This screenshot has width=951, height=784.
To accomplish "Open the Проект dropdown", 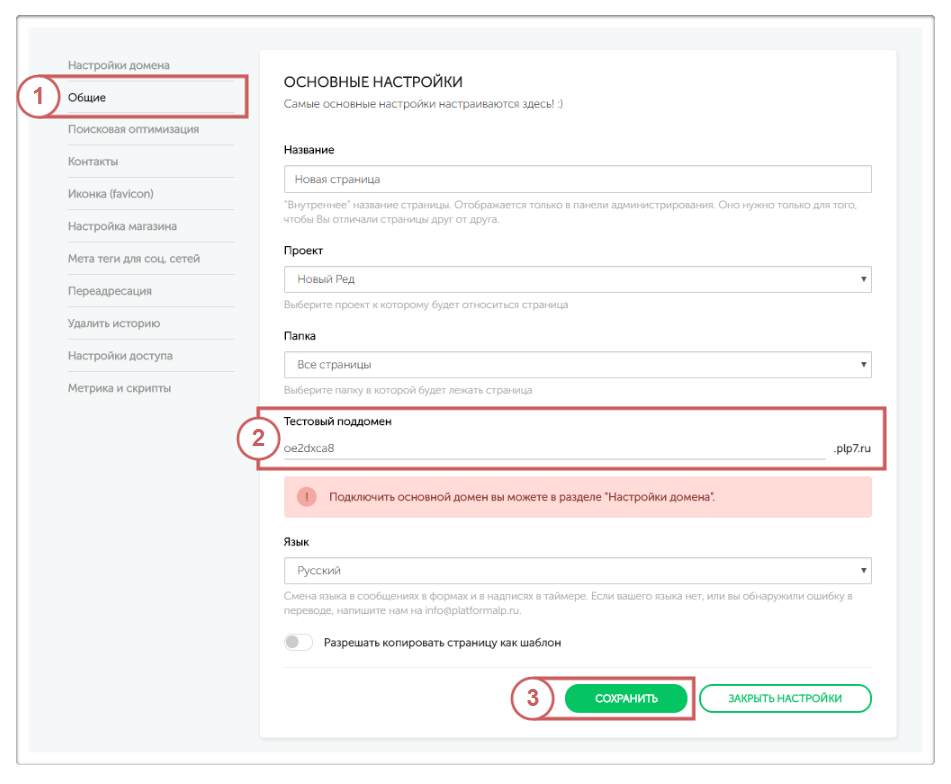I will [577, 279].
